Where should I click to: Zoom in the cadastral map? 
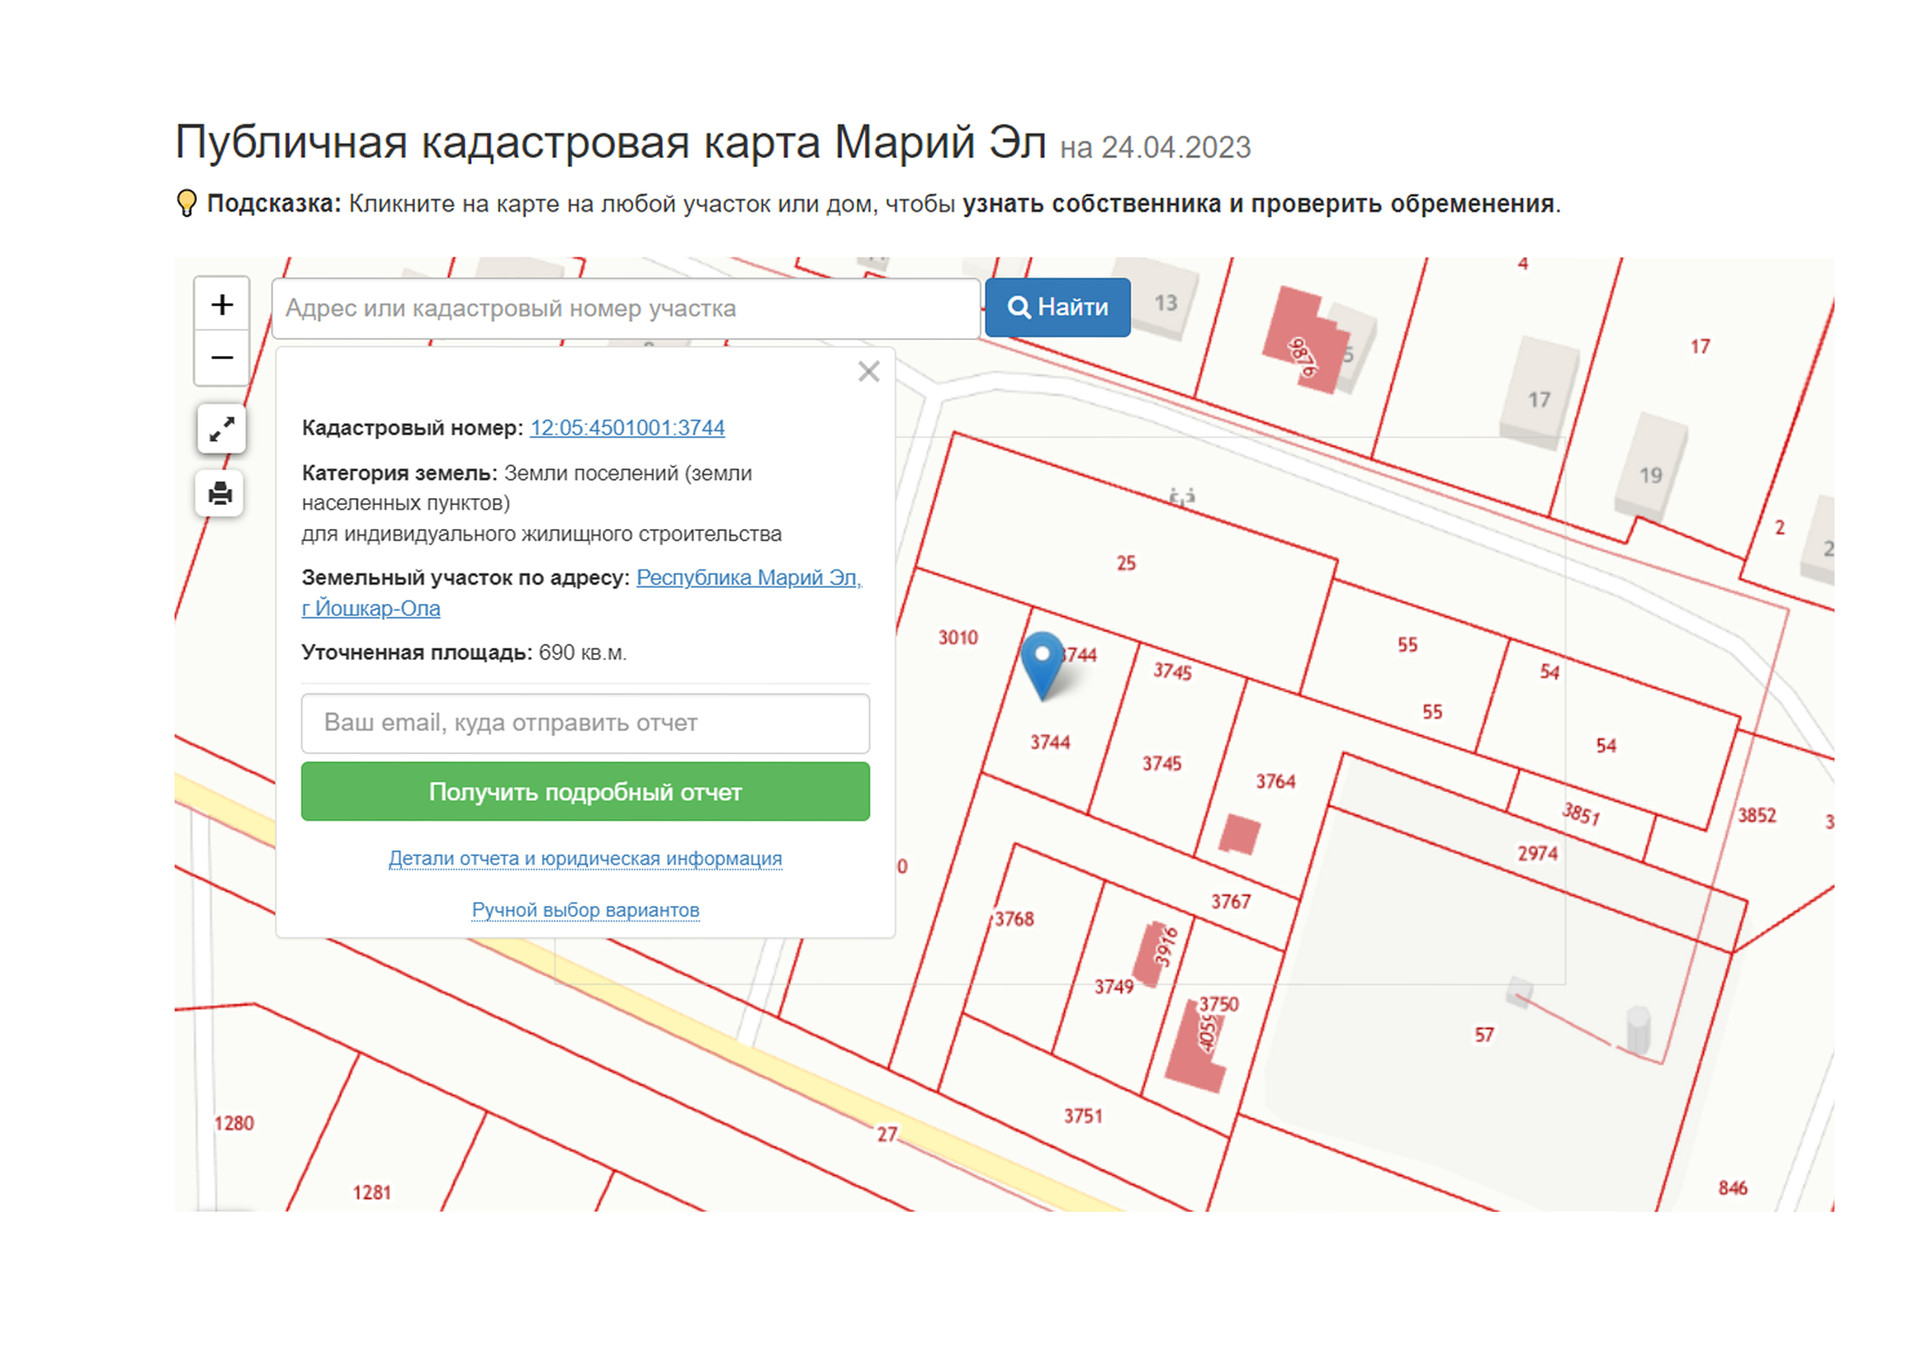pos(221,304)
